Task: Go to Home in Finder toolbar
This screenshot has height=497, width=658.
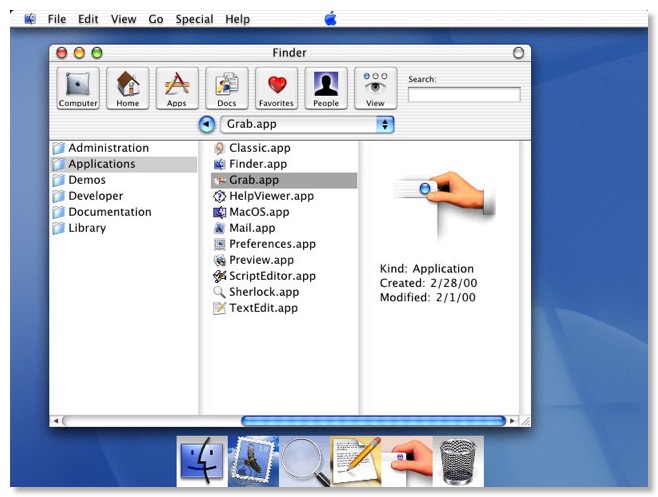Action: click(128, 88)
